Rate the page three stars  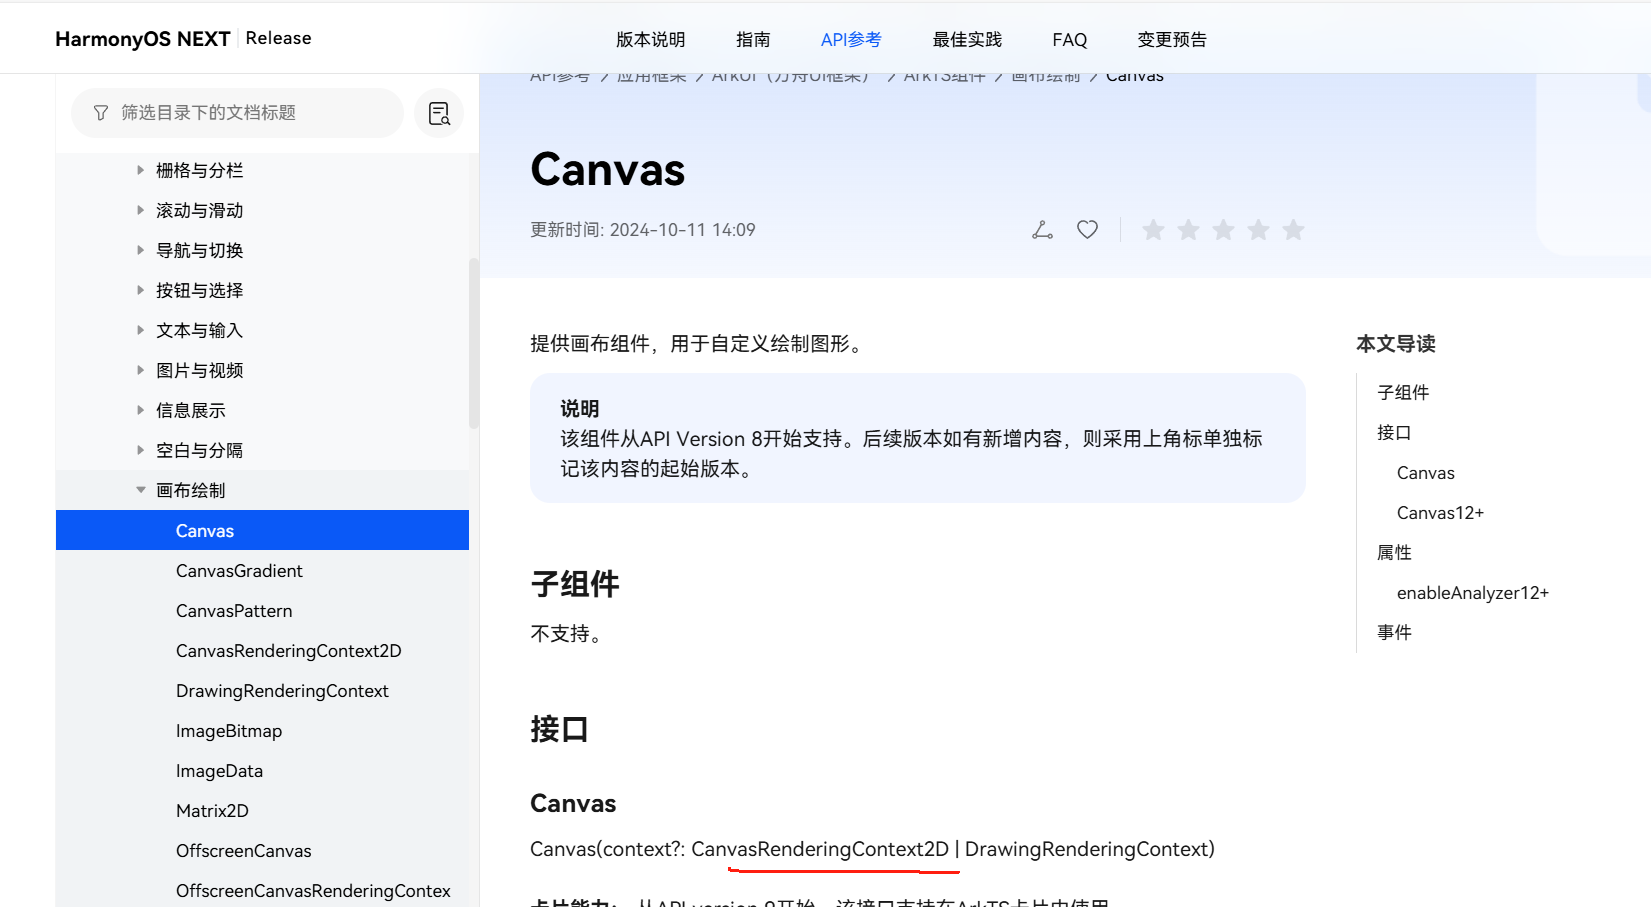[1223, 230]
